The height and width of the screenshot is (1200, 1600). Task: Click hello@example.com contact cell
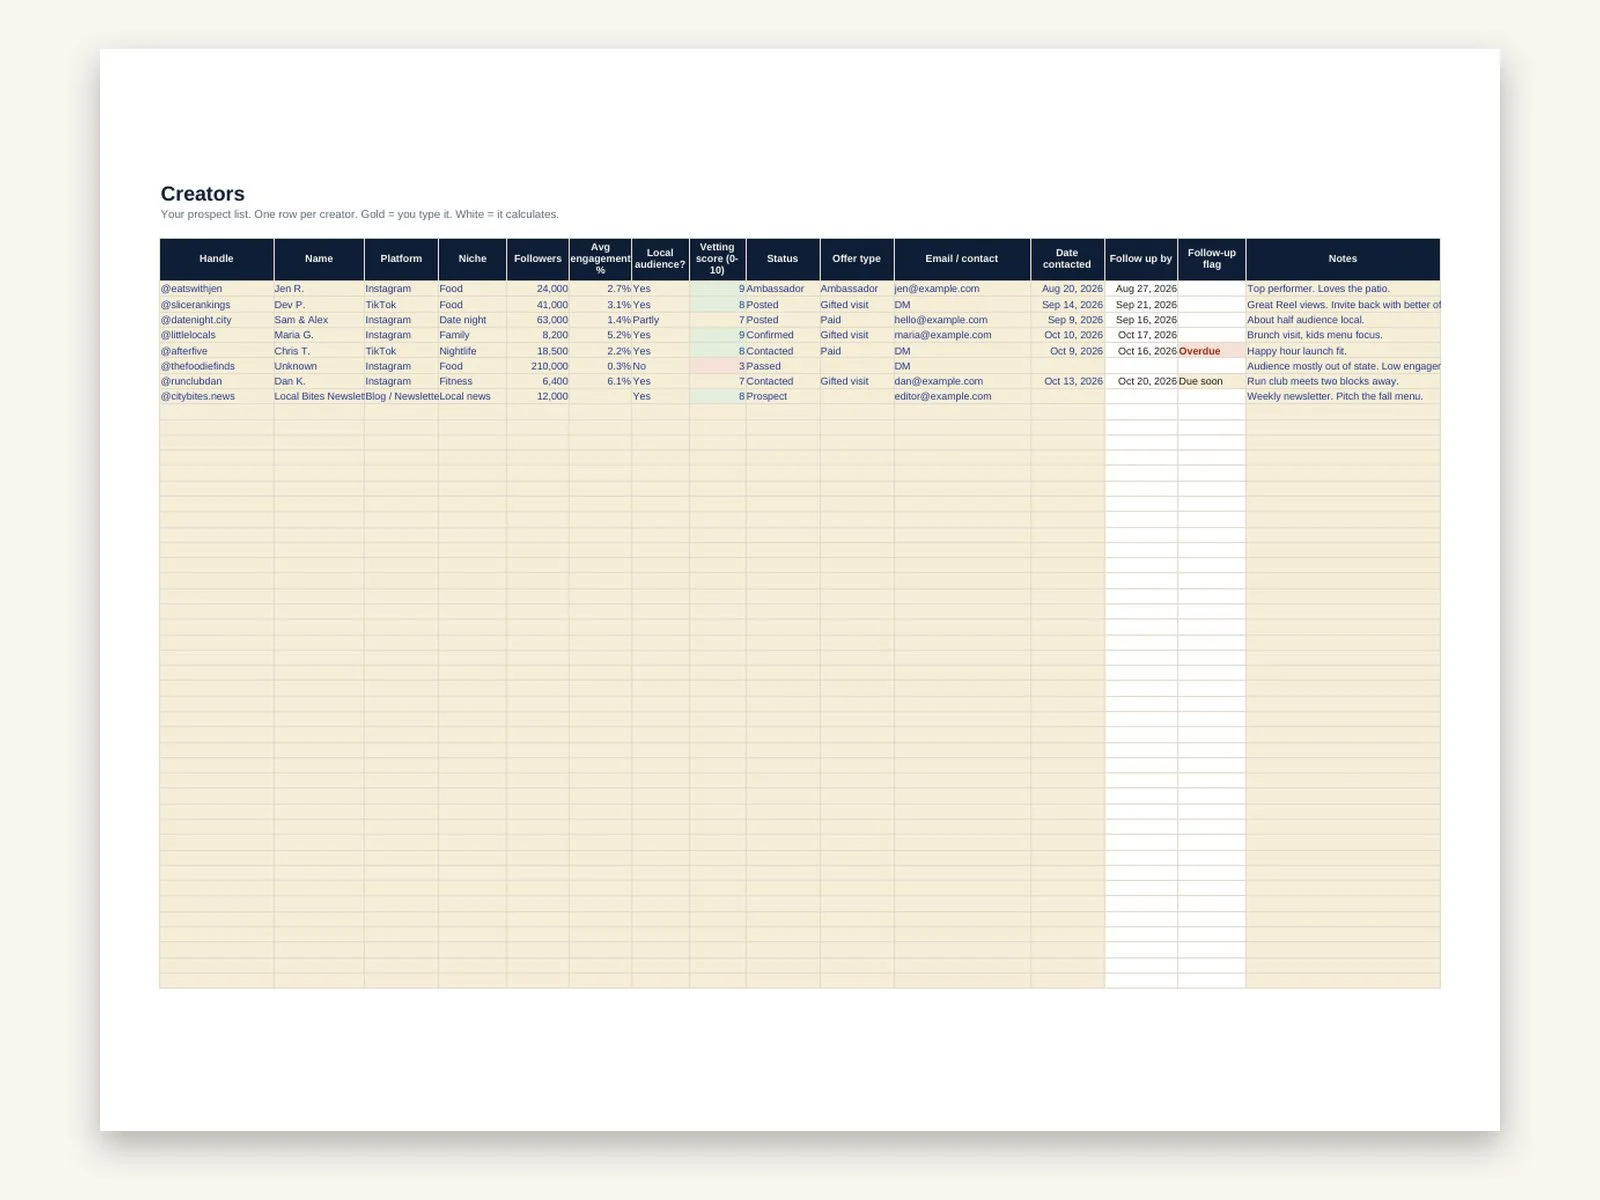(962, 320)
